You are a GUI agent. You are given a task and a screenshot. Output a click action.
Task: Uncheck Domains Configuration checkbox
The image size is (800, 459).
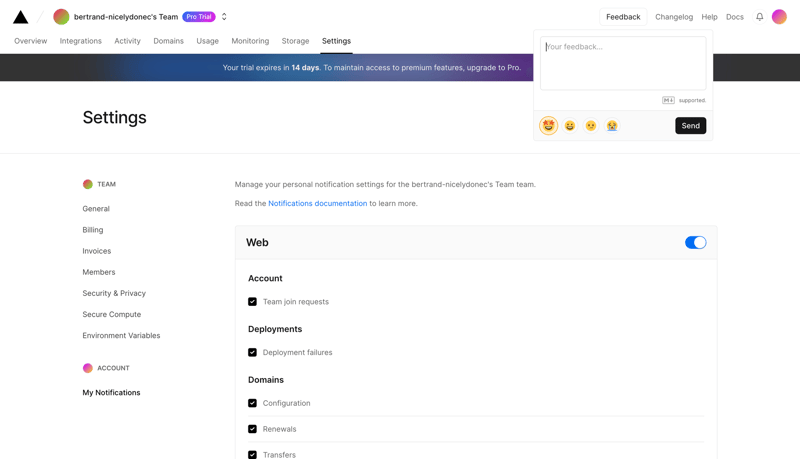(252, 403)
